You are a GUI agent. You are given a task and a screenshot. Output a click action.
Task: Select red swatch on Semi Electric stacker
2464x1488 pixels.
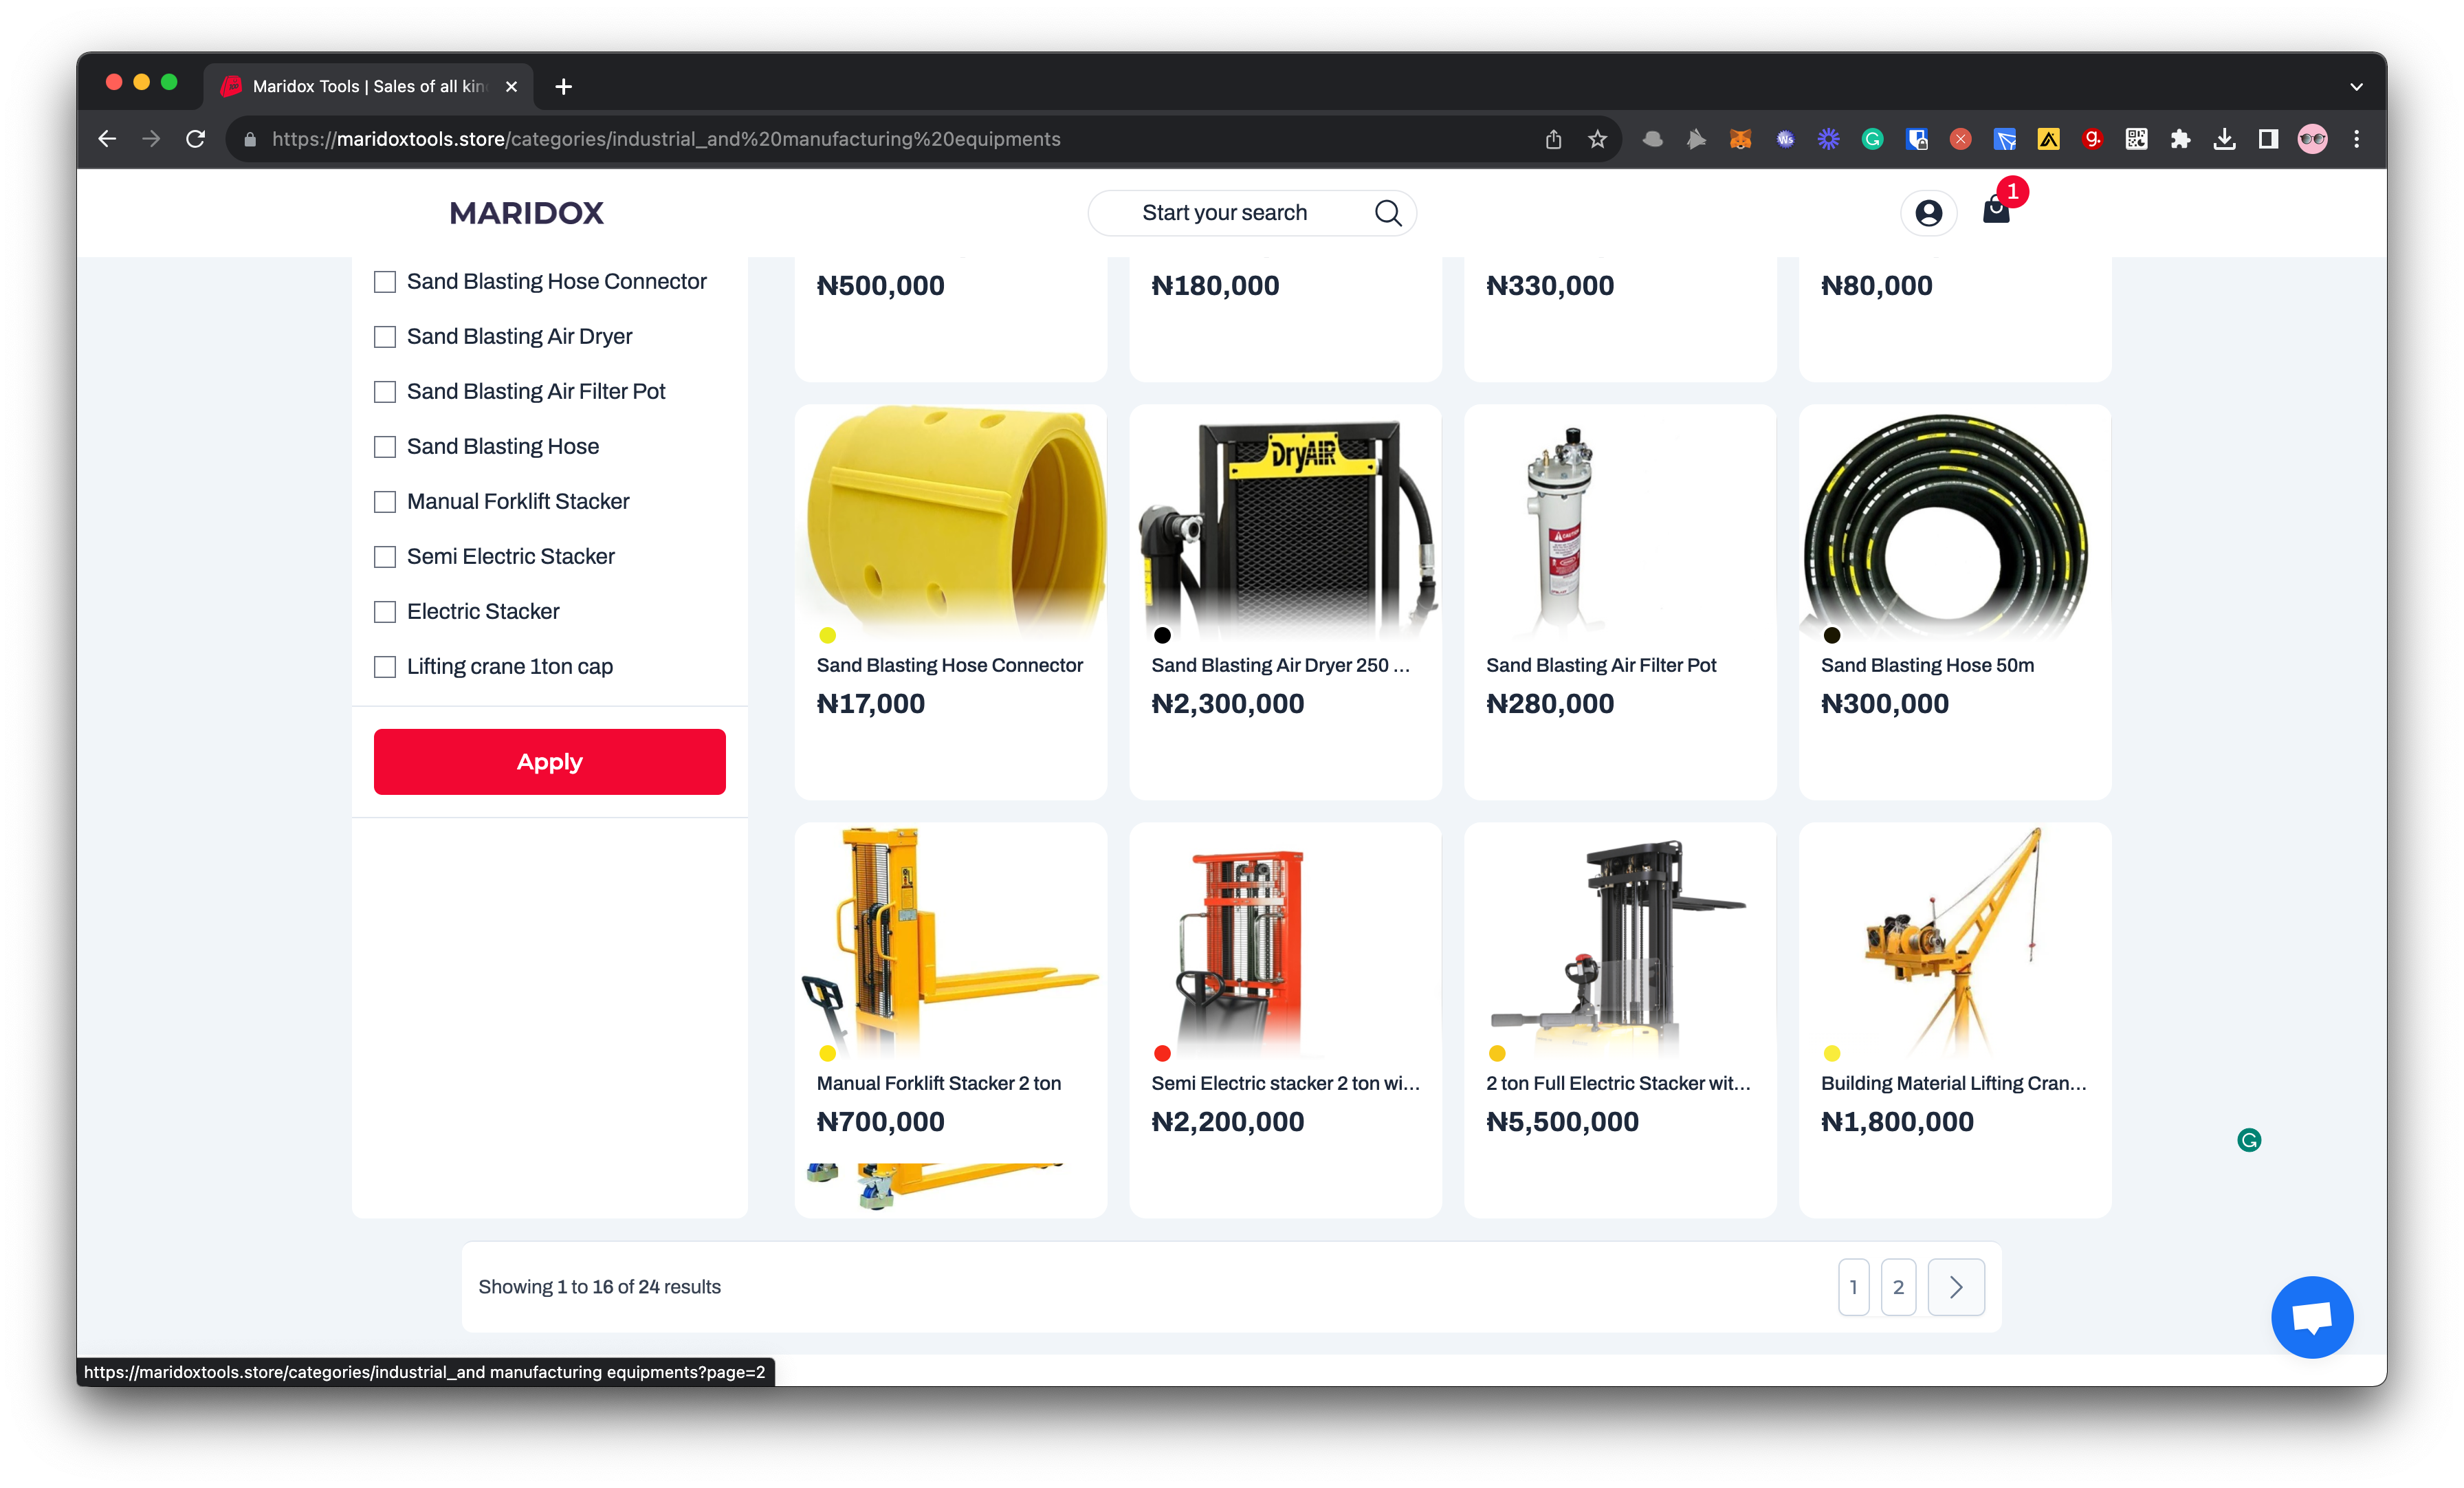[x=1162, y=1053]
